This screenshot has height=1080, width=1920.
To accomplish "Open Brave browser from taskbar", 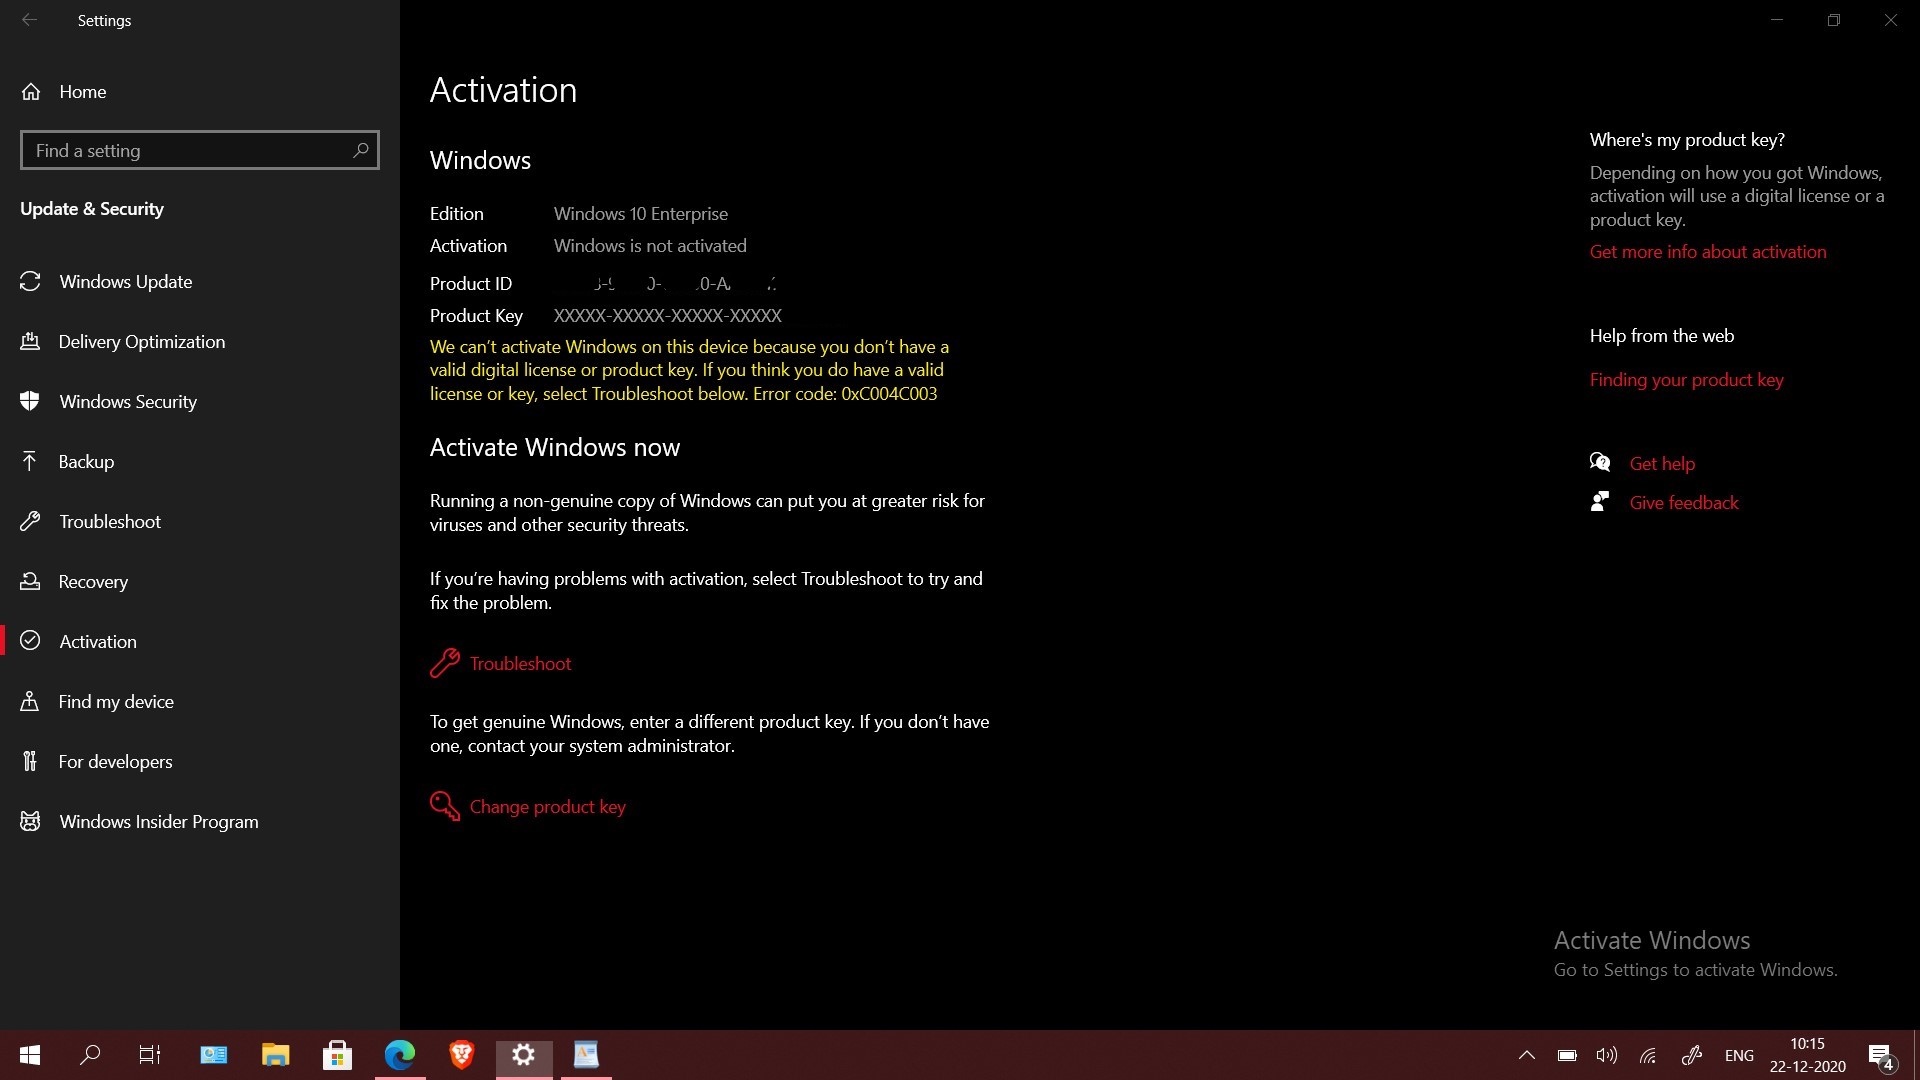I will coord(461,1054).
